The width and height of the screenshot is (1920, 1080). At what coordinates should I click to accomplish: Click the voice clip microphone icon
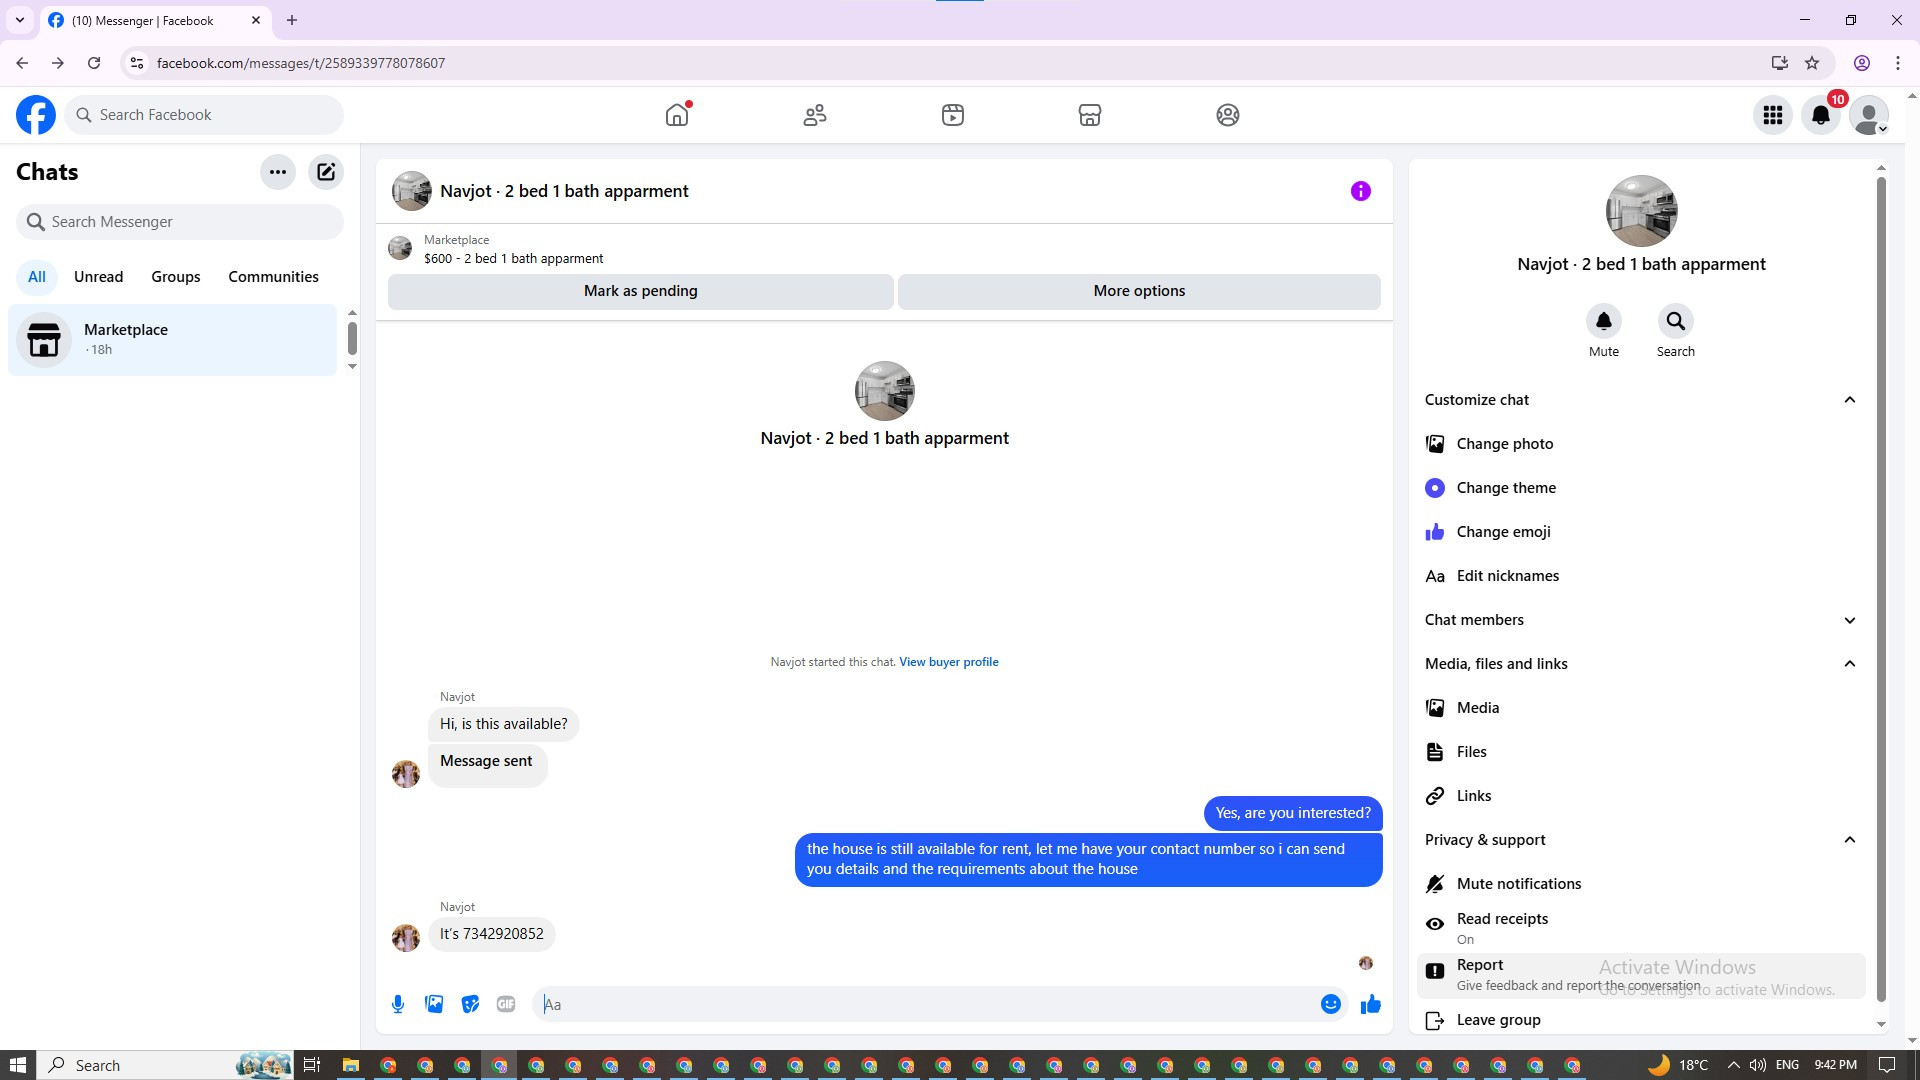pyautogui.click(x=398, y=1004)
